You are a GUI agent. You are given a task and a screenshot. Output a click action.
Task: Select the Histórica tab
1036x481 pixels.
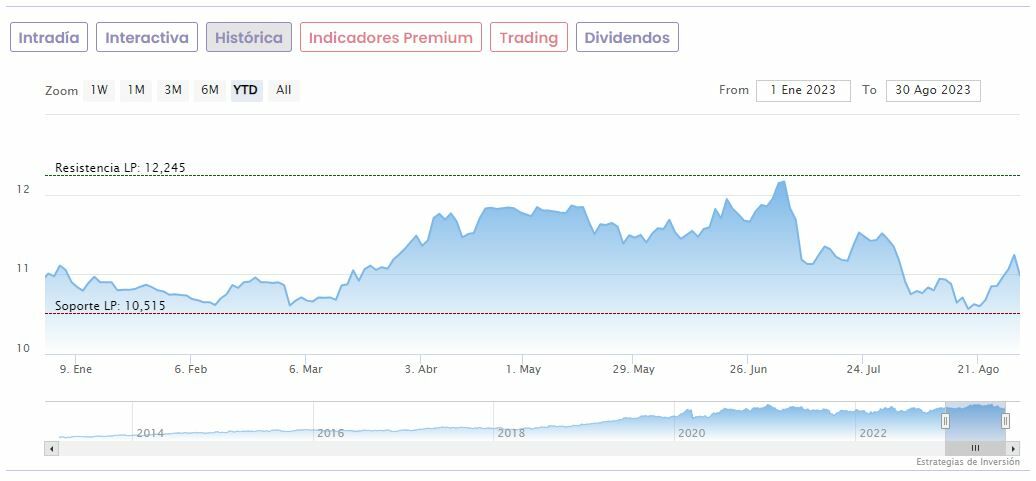coord(249,38)
